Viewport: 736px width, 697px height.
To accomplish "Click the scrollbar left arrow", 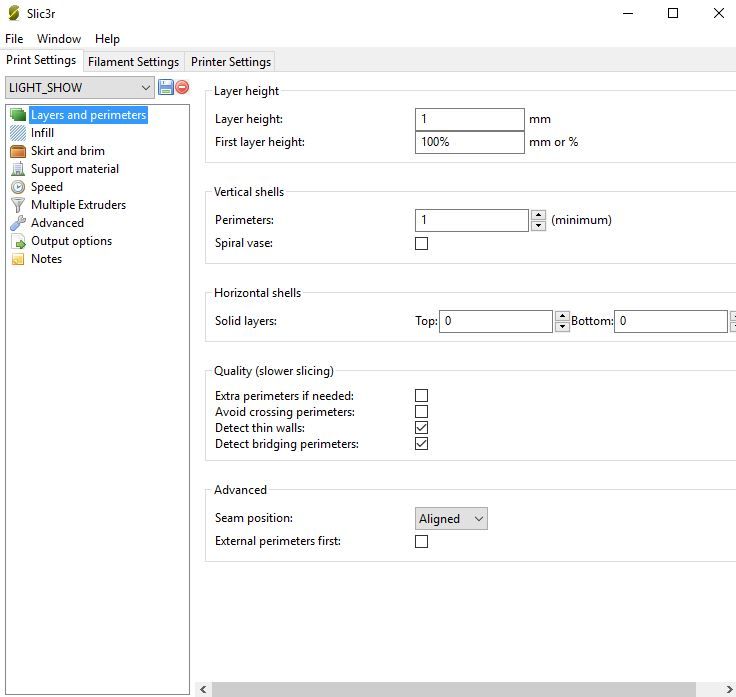I will coord(203,689).
